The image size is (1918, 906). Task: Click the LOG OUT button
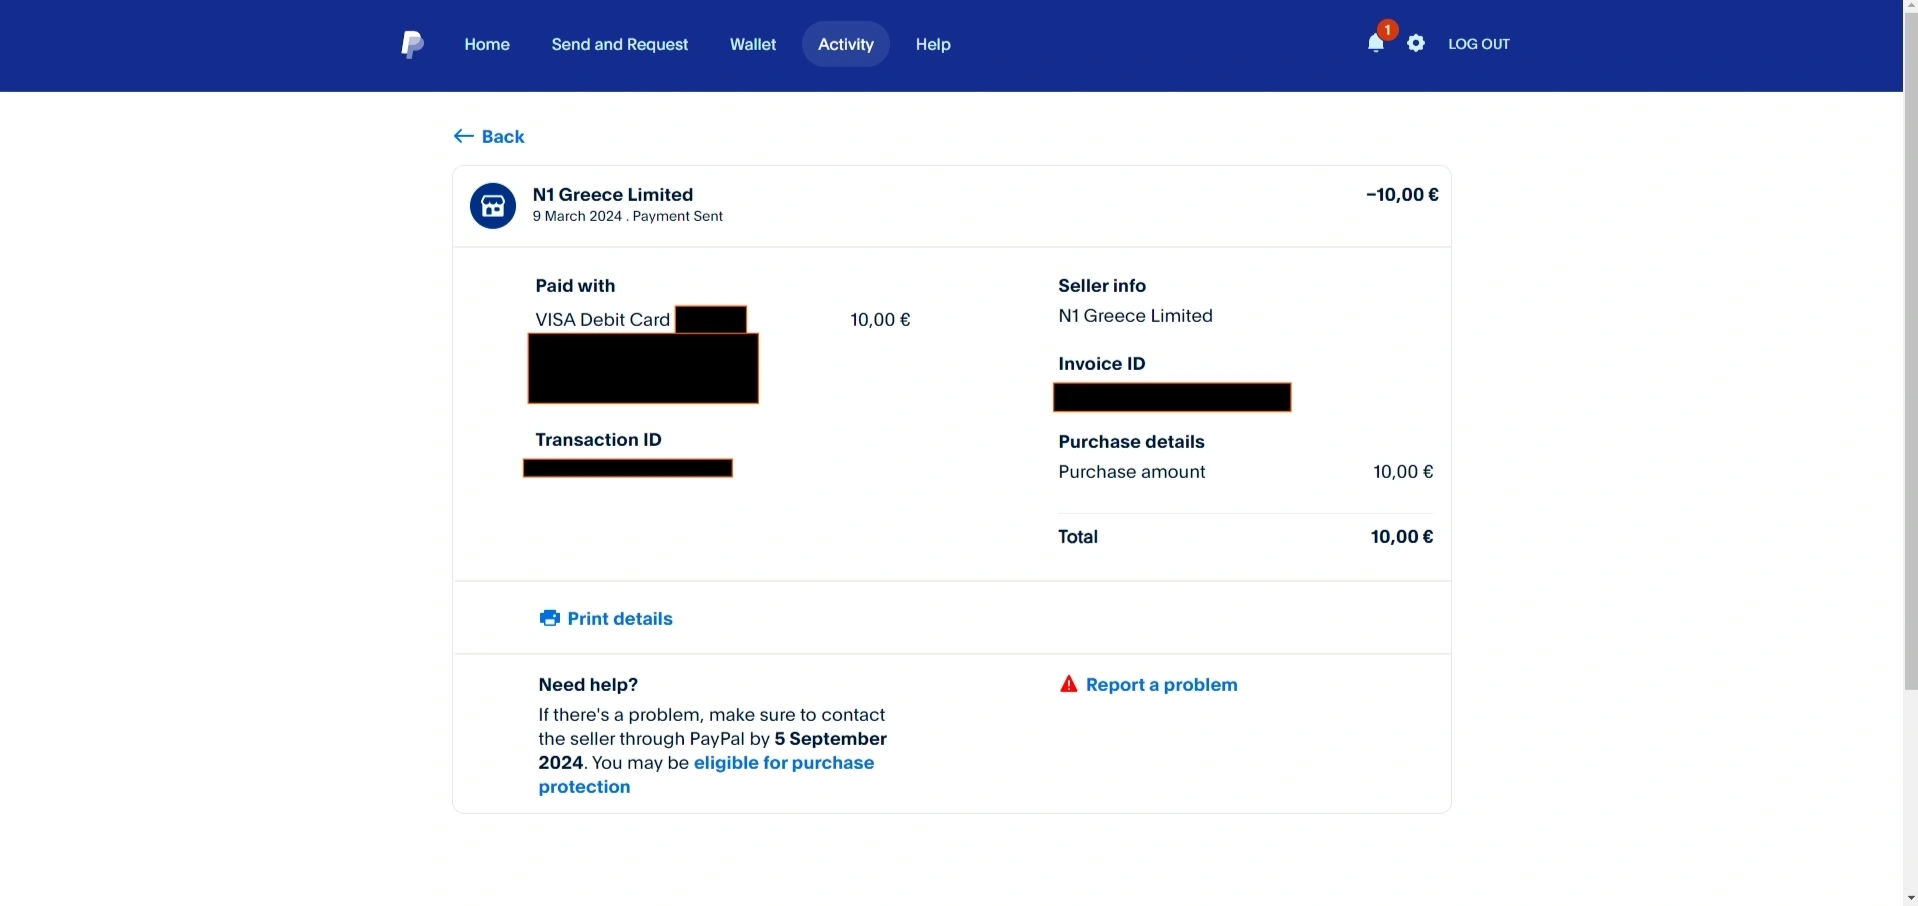(1479, 44)
